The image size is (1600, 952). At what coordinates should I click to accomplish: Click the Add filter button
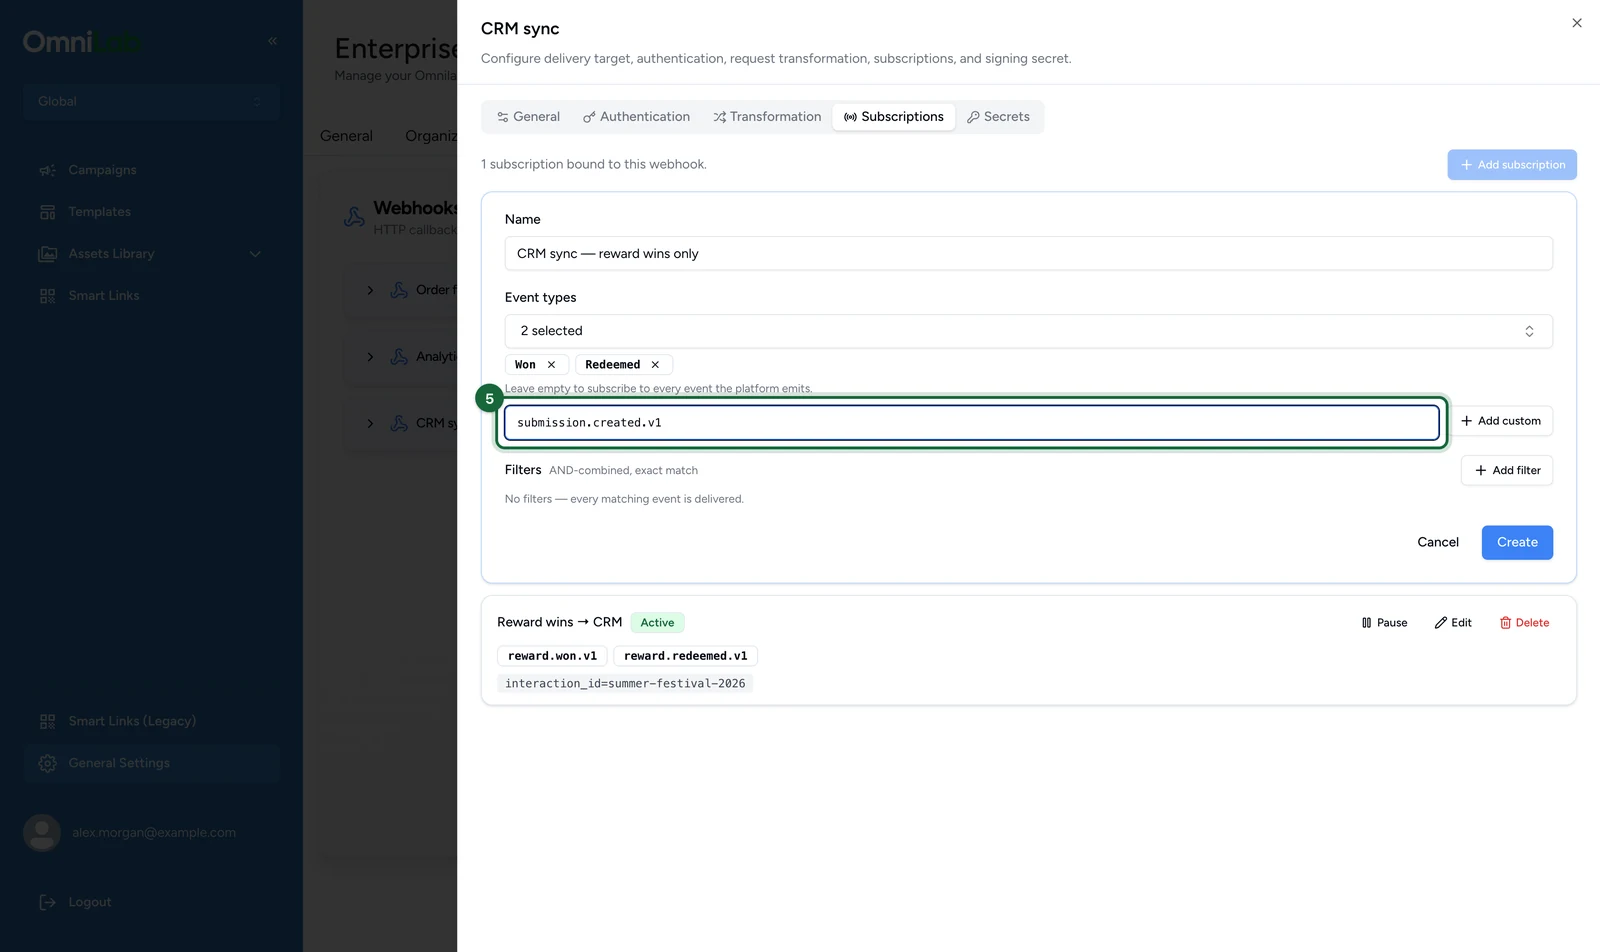coord(1507,470)
